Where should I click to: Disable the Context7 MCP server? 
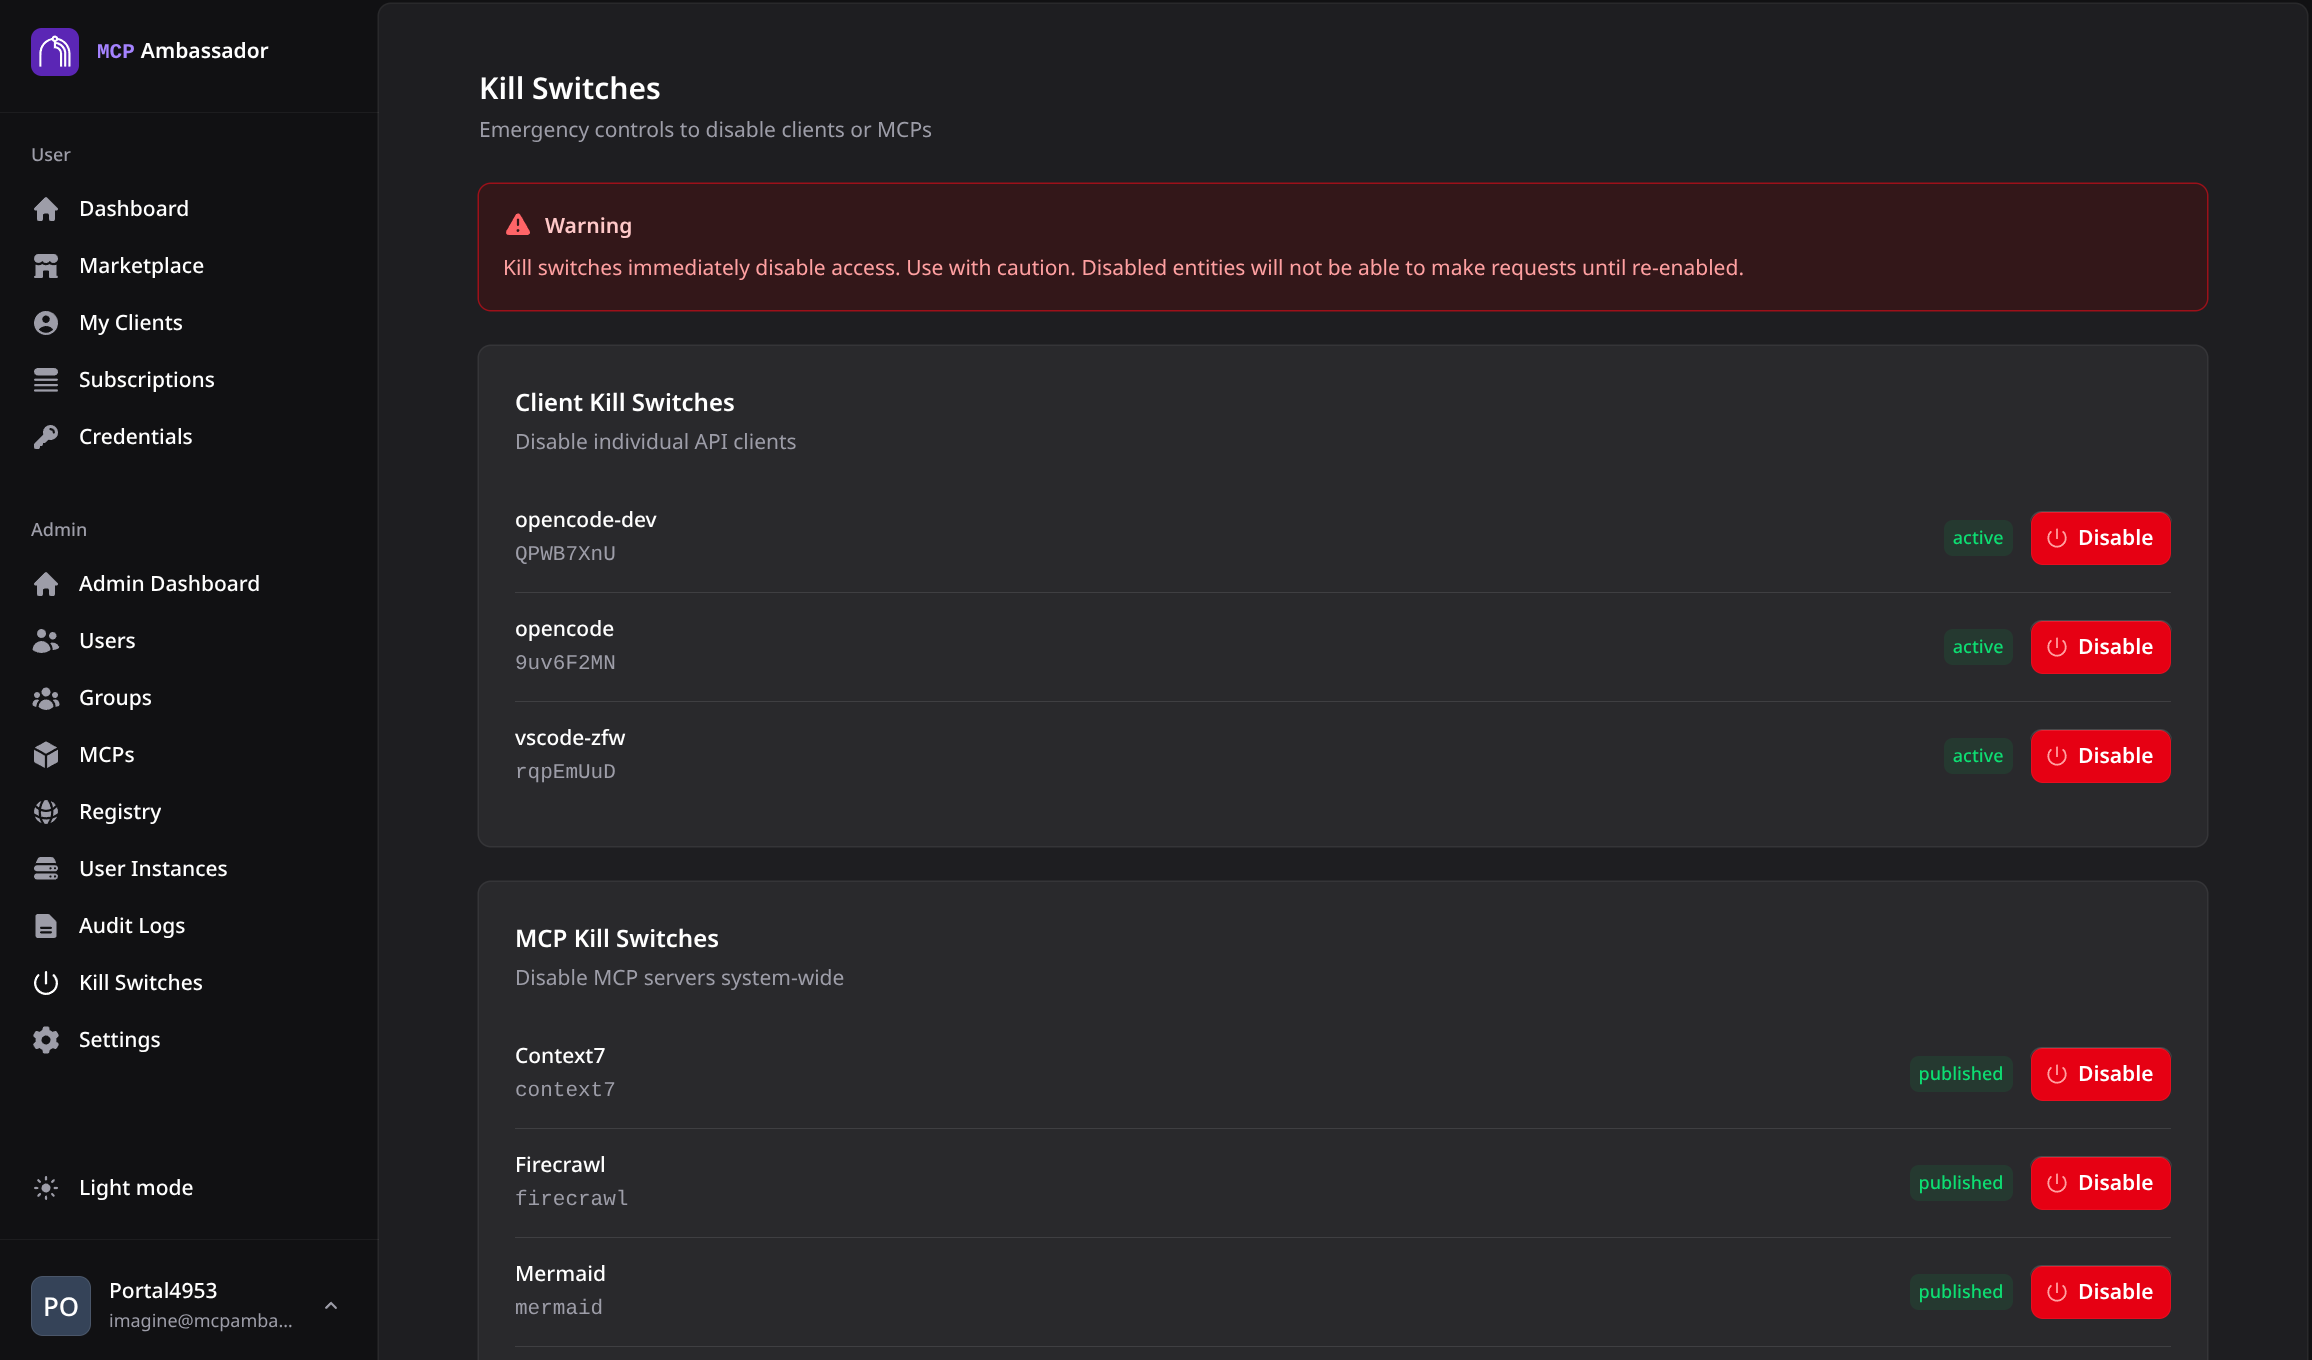[2100, 1074]
